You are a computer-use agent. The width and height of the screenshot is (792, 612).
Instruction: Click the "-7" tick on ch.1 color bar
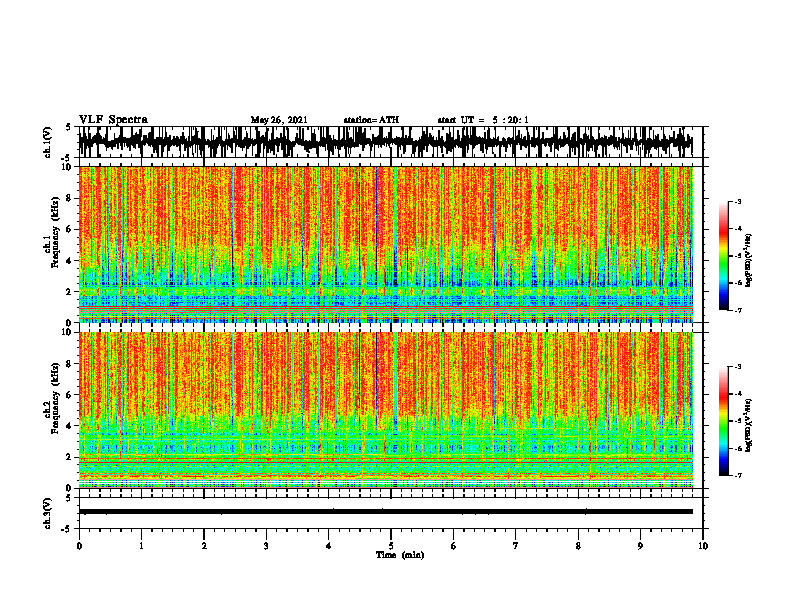click(738, 310)
